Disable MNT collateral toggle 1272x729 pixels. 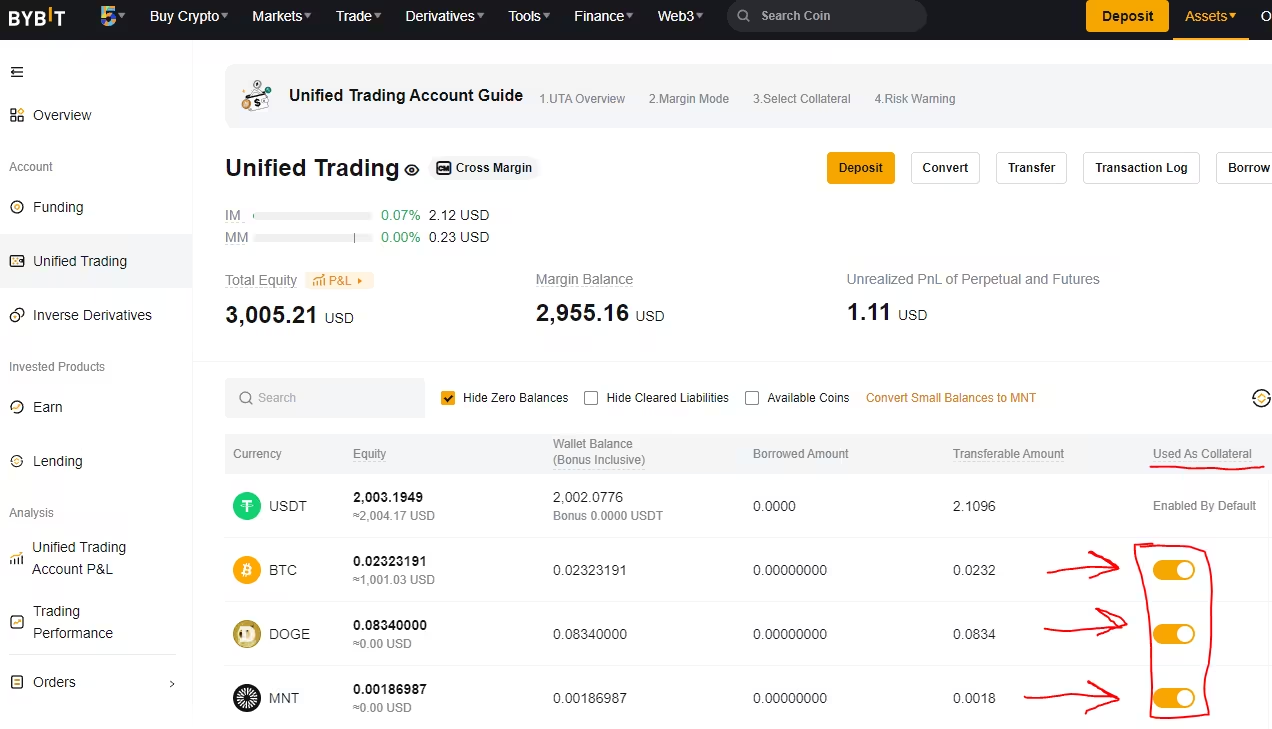1174,698
